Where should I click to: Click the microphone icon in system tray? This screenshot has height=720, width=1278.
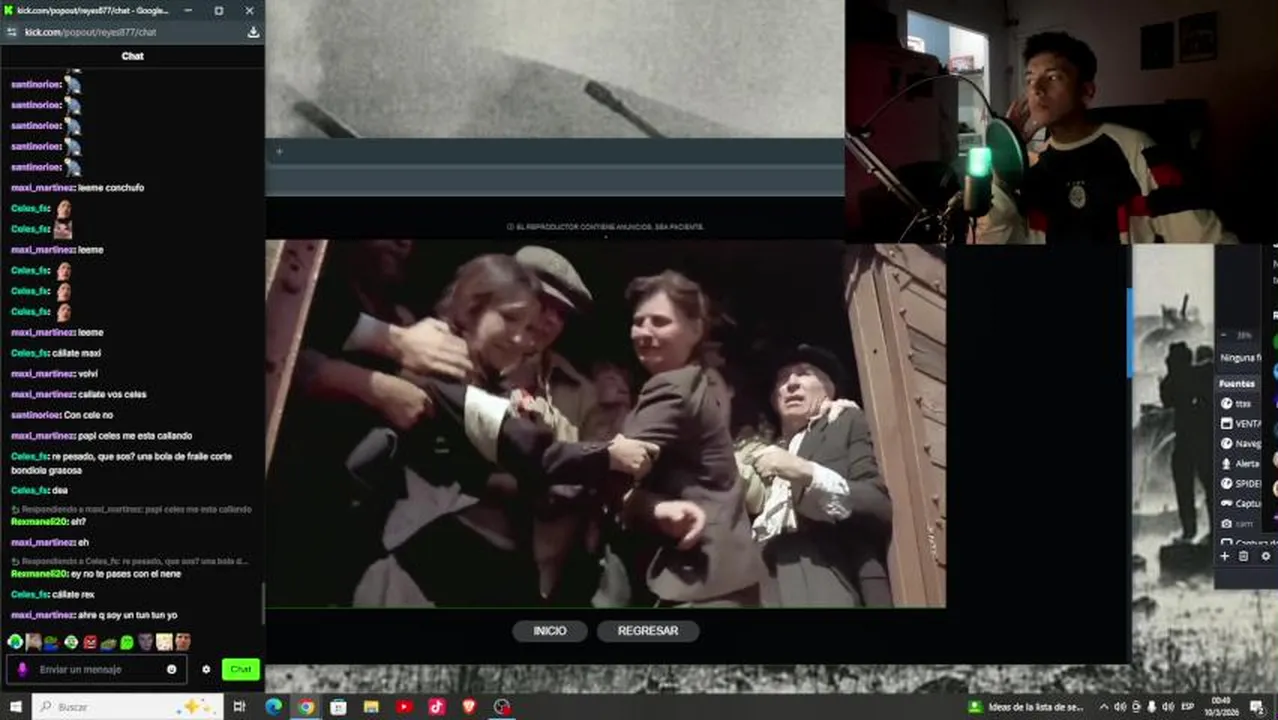[1152, 707]
